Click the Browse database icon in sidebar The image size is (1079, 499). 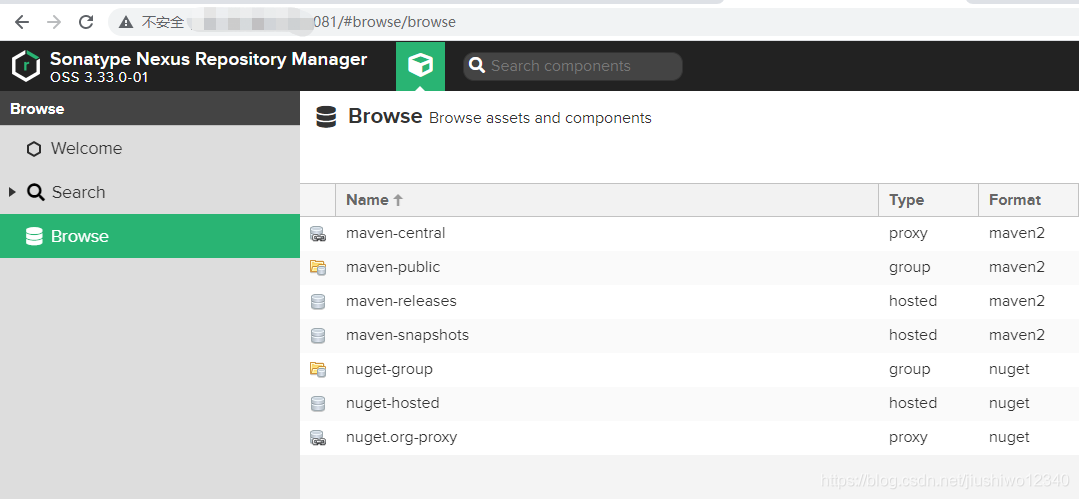34,236
